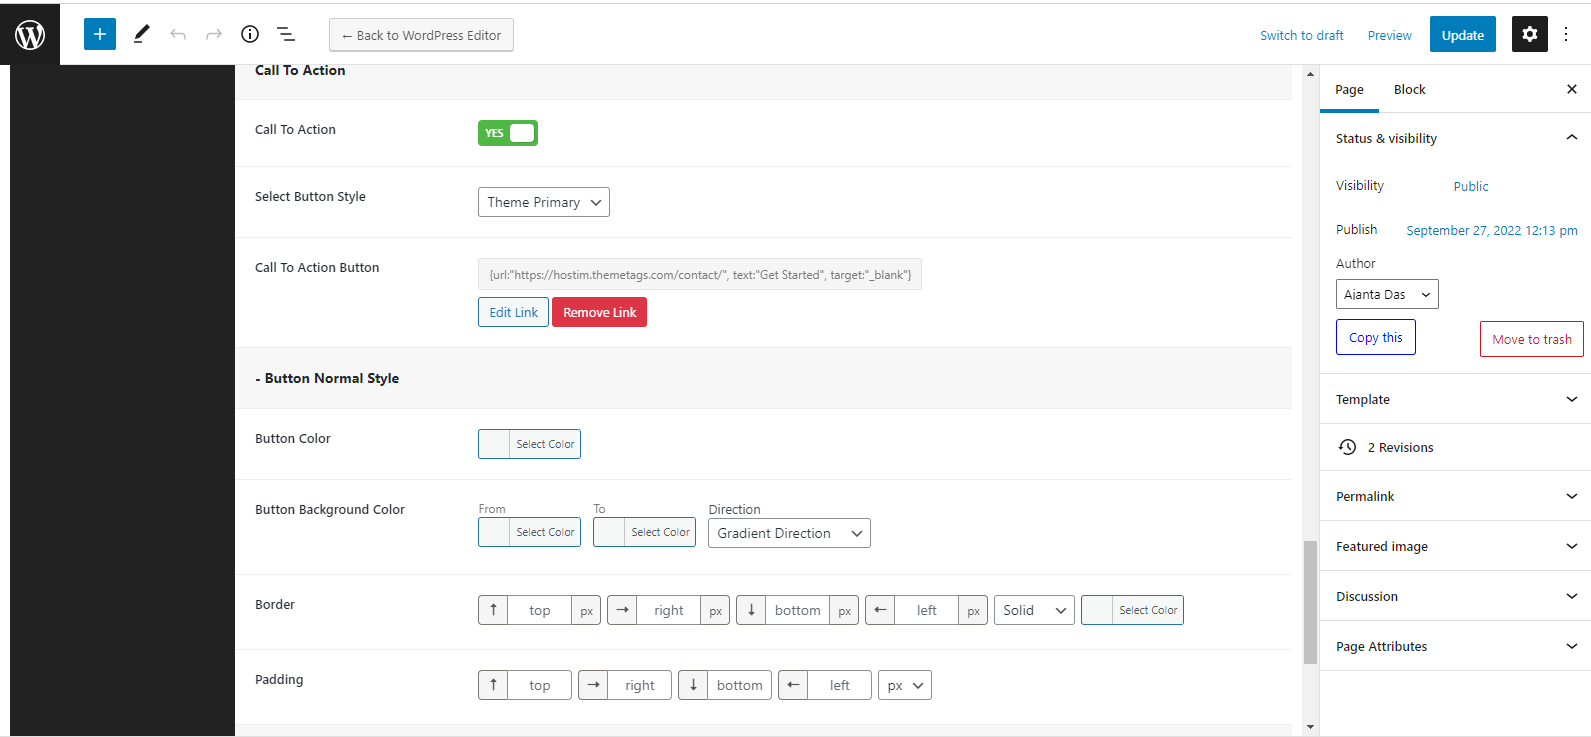Open the document Details info icon
The width and height of the screenshot is (1591, 737).
click(250, 34)
